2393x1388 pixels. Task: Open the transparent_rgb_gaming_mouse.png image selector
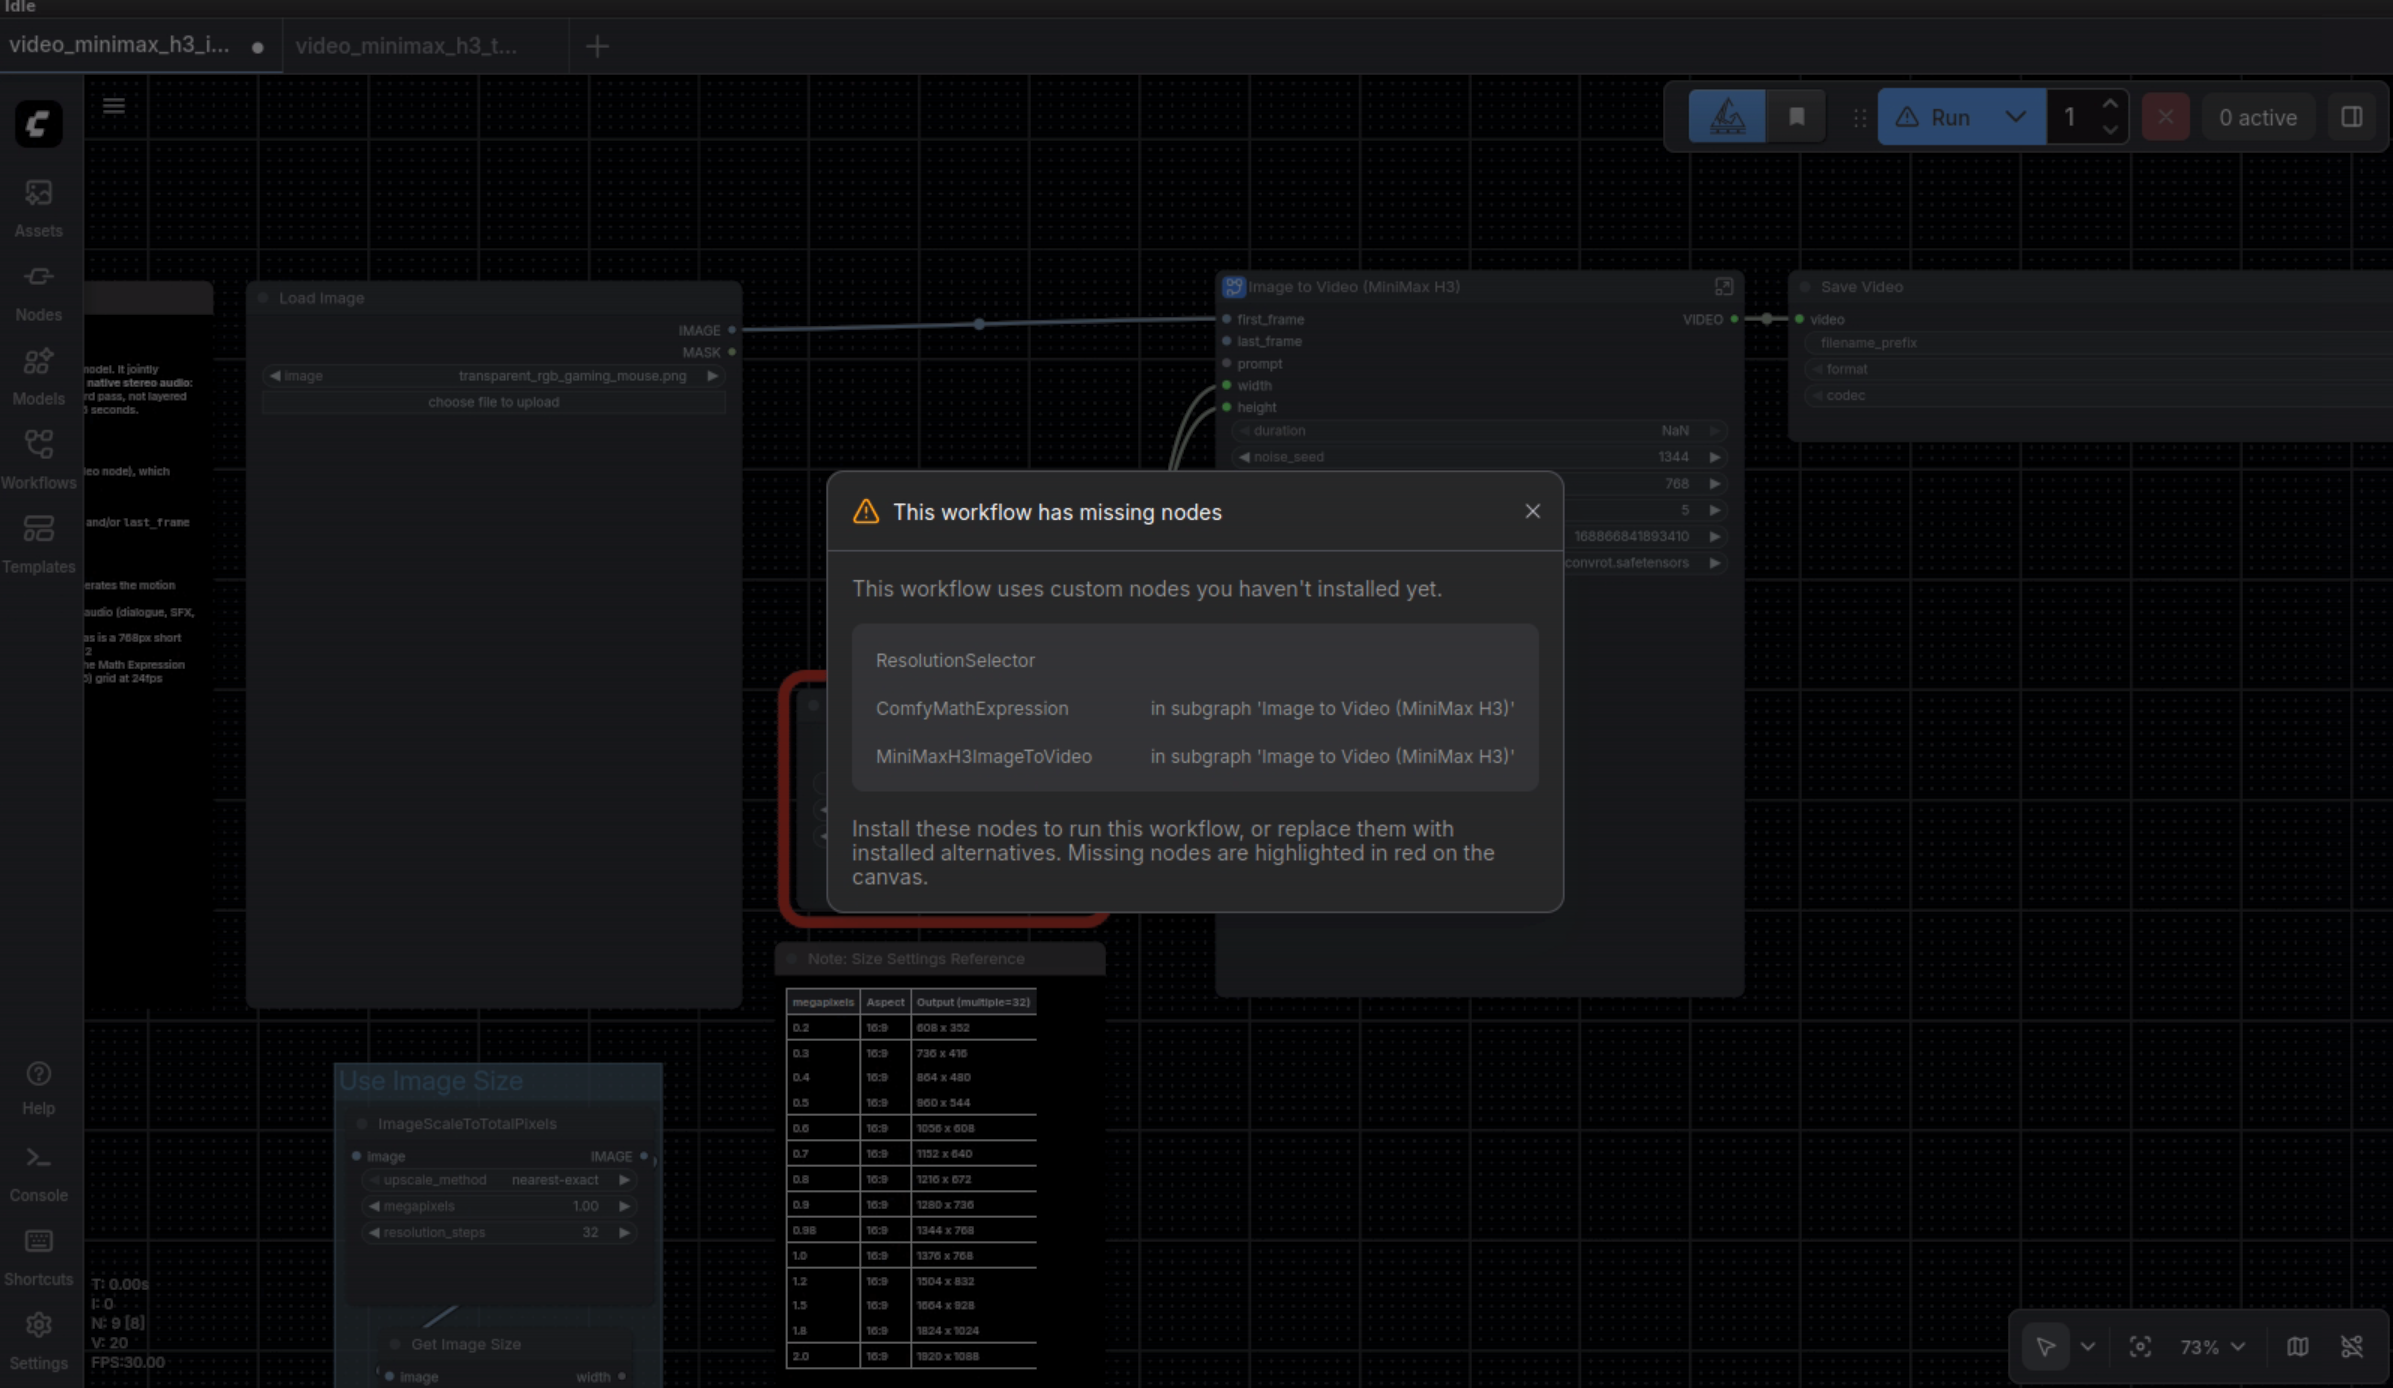[x=493, y=376]
